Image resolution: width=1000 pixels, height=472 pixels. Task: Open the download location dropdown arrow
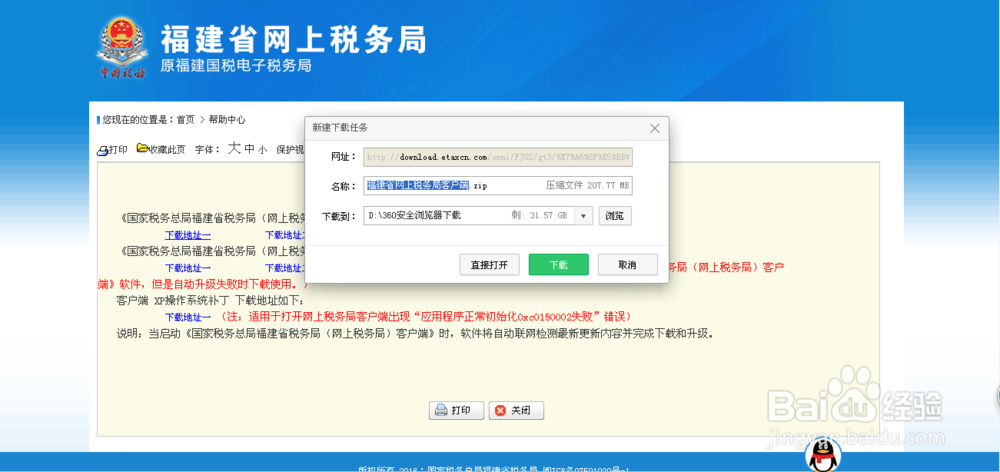(x=584, y=216)
